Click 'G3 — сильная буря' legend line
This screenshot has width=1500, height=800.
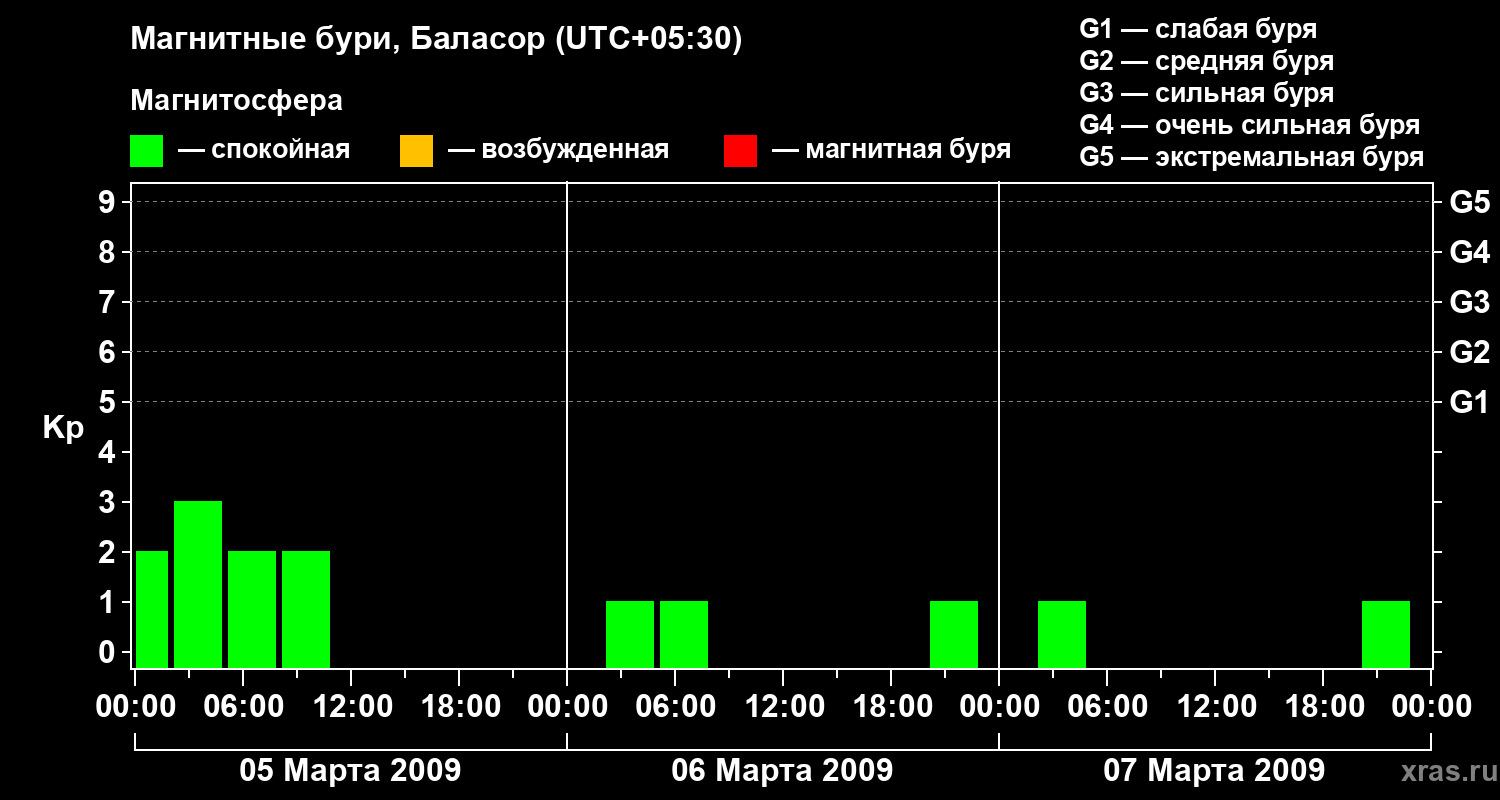pyautogui.click(x=1207, y=93)
